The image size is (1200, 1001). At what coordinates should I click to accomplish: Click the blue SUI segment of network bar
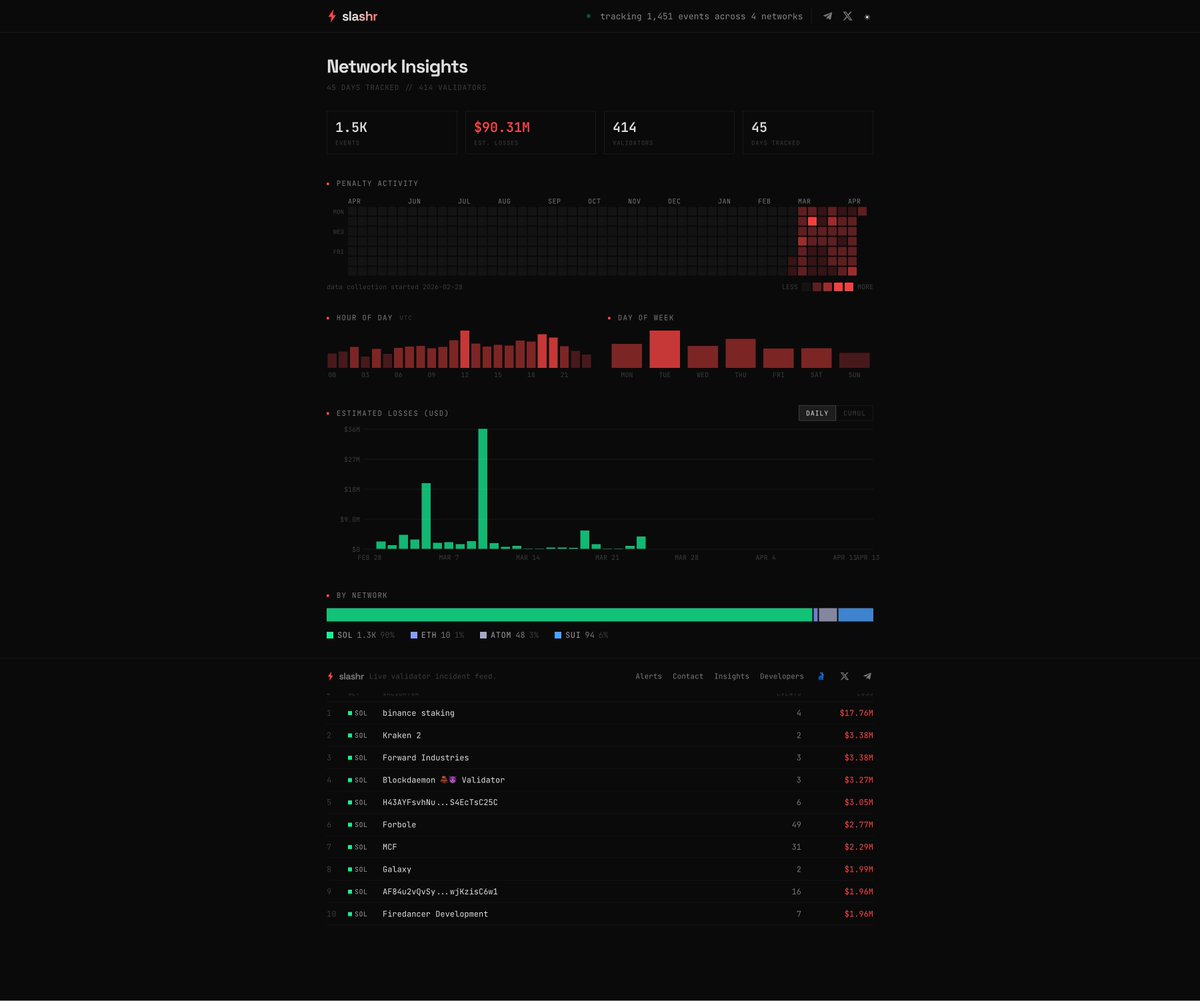855,615
